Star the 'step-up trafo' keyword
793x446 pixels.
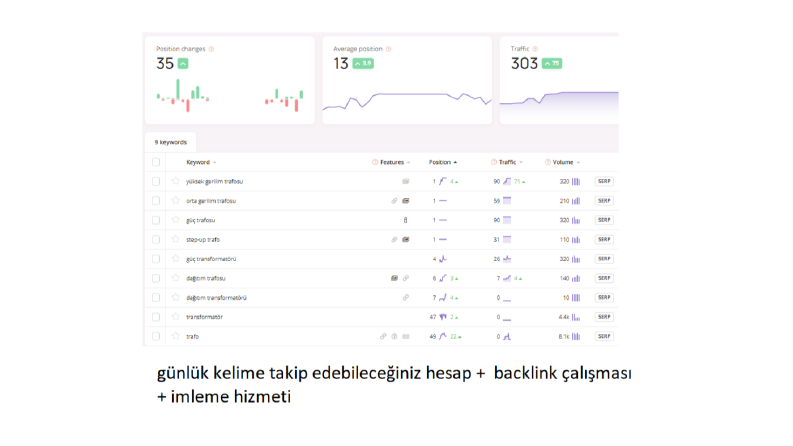coord(175,239)
